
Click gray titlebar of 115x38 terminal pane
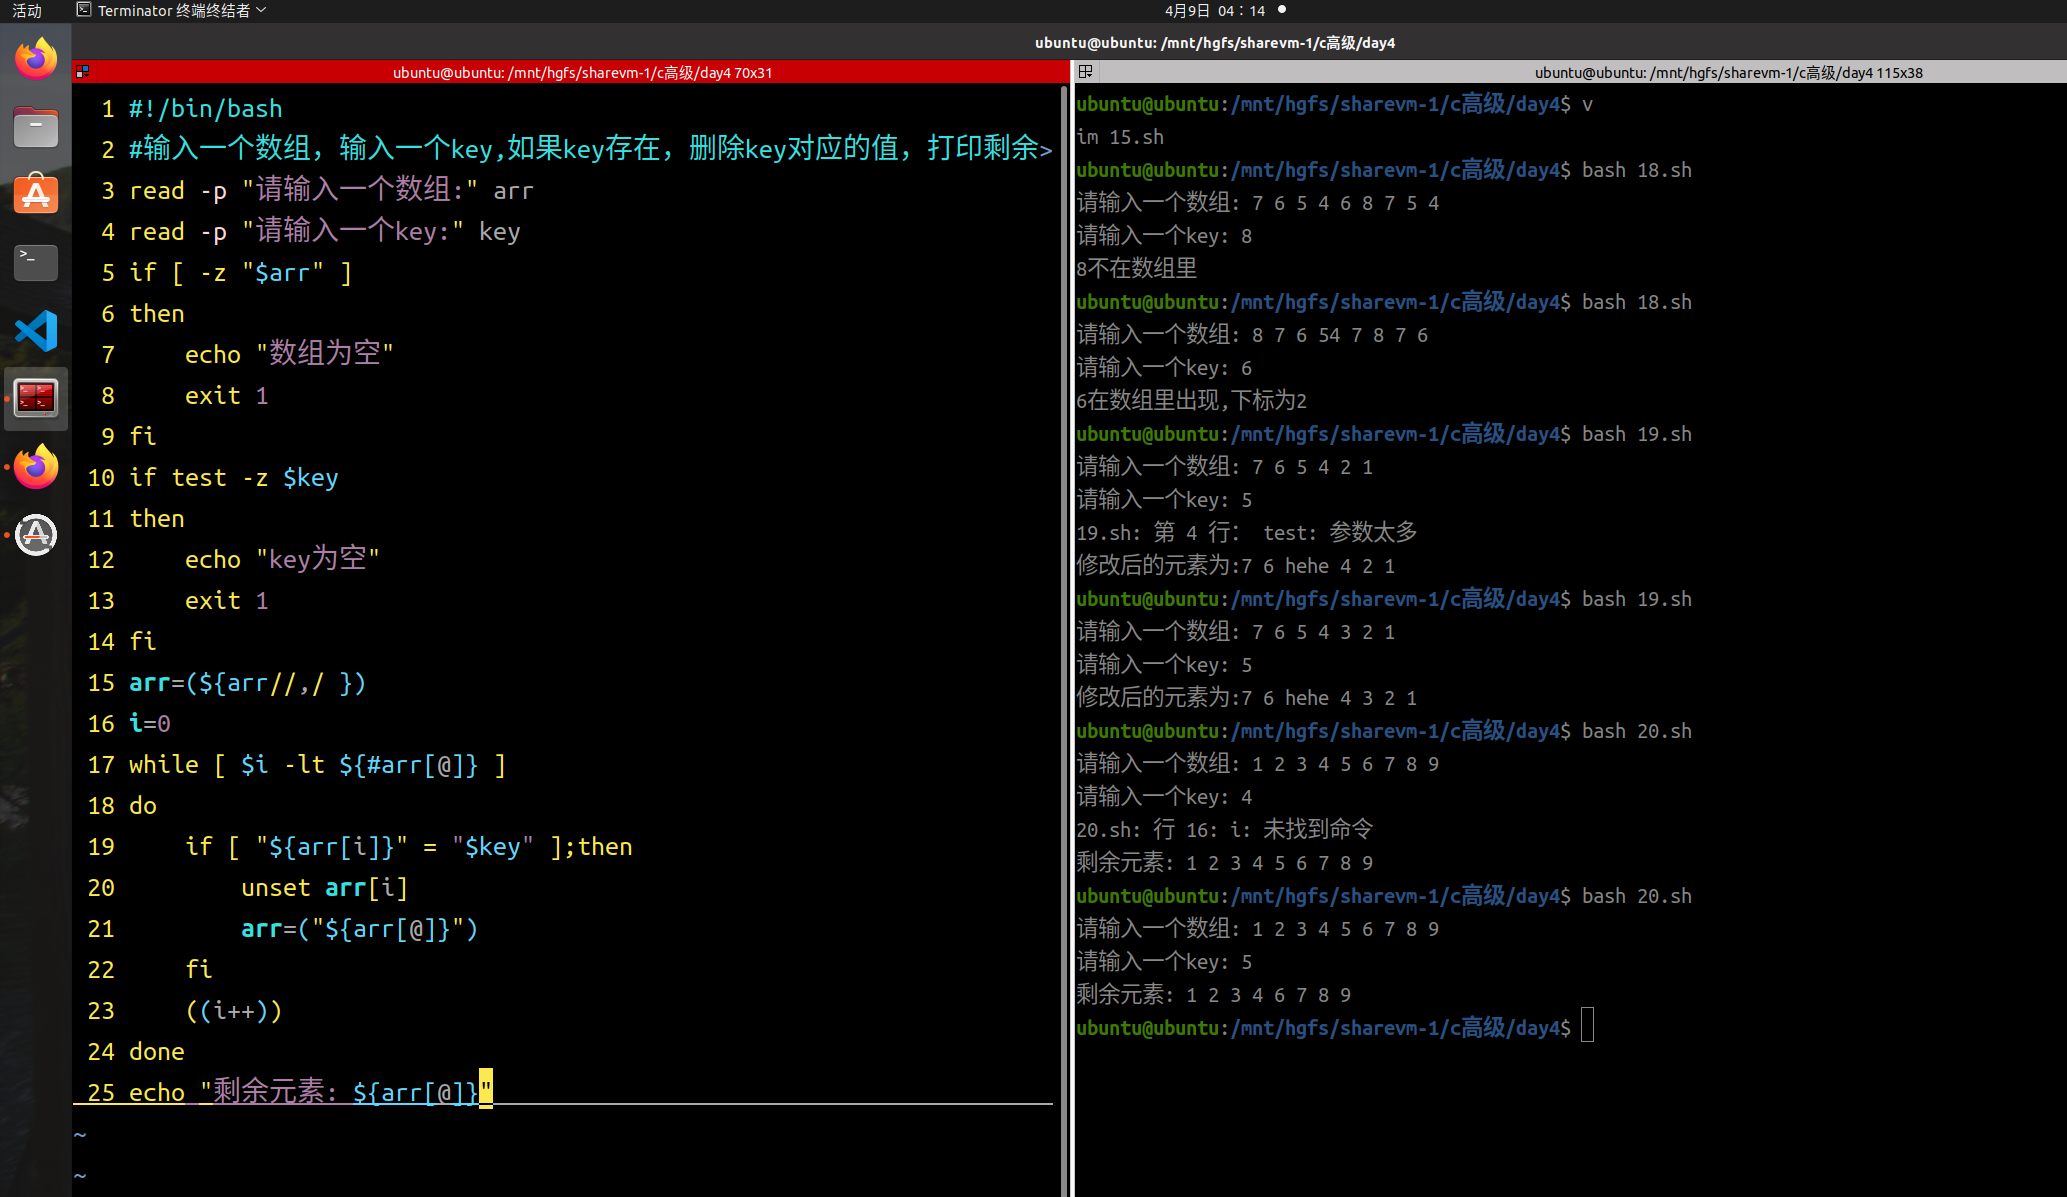[x=1727, y=72]
